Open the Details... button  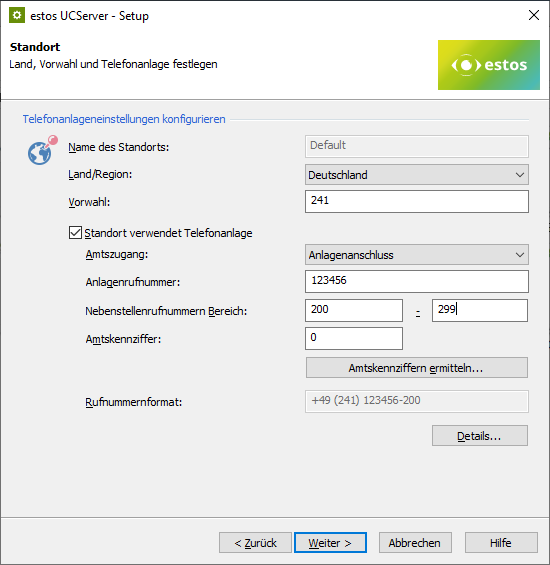click(x=480, y=436)
